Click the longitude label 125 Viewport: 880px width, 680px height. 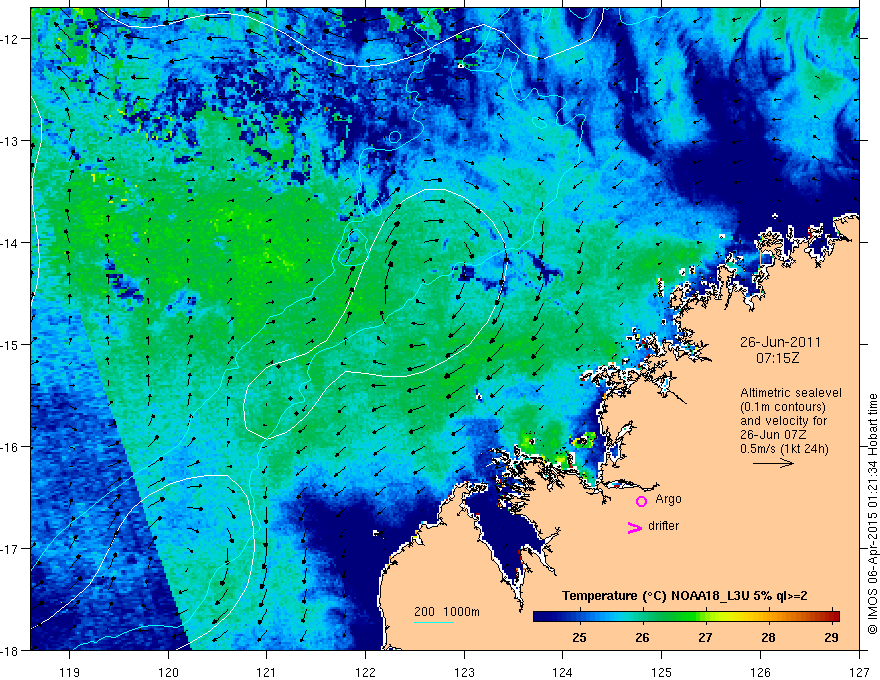click(x=661, y=672)
